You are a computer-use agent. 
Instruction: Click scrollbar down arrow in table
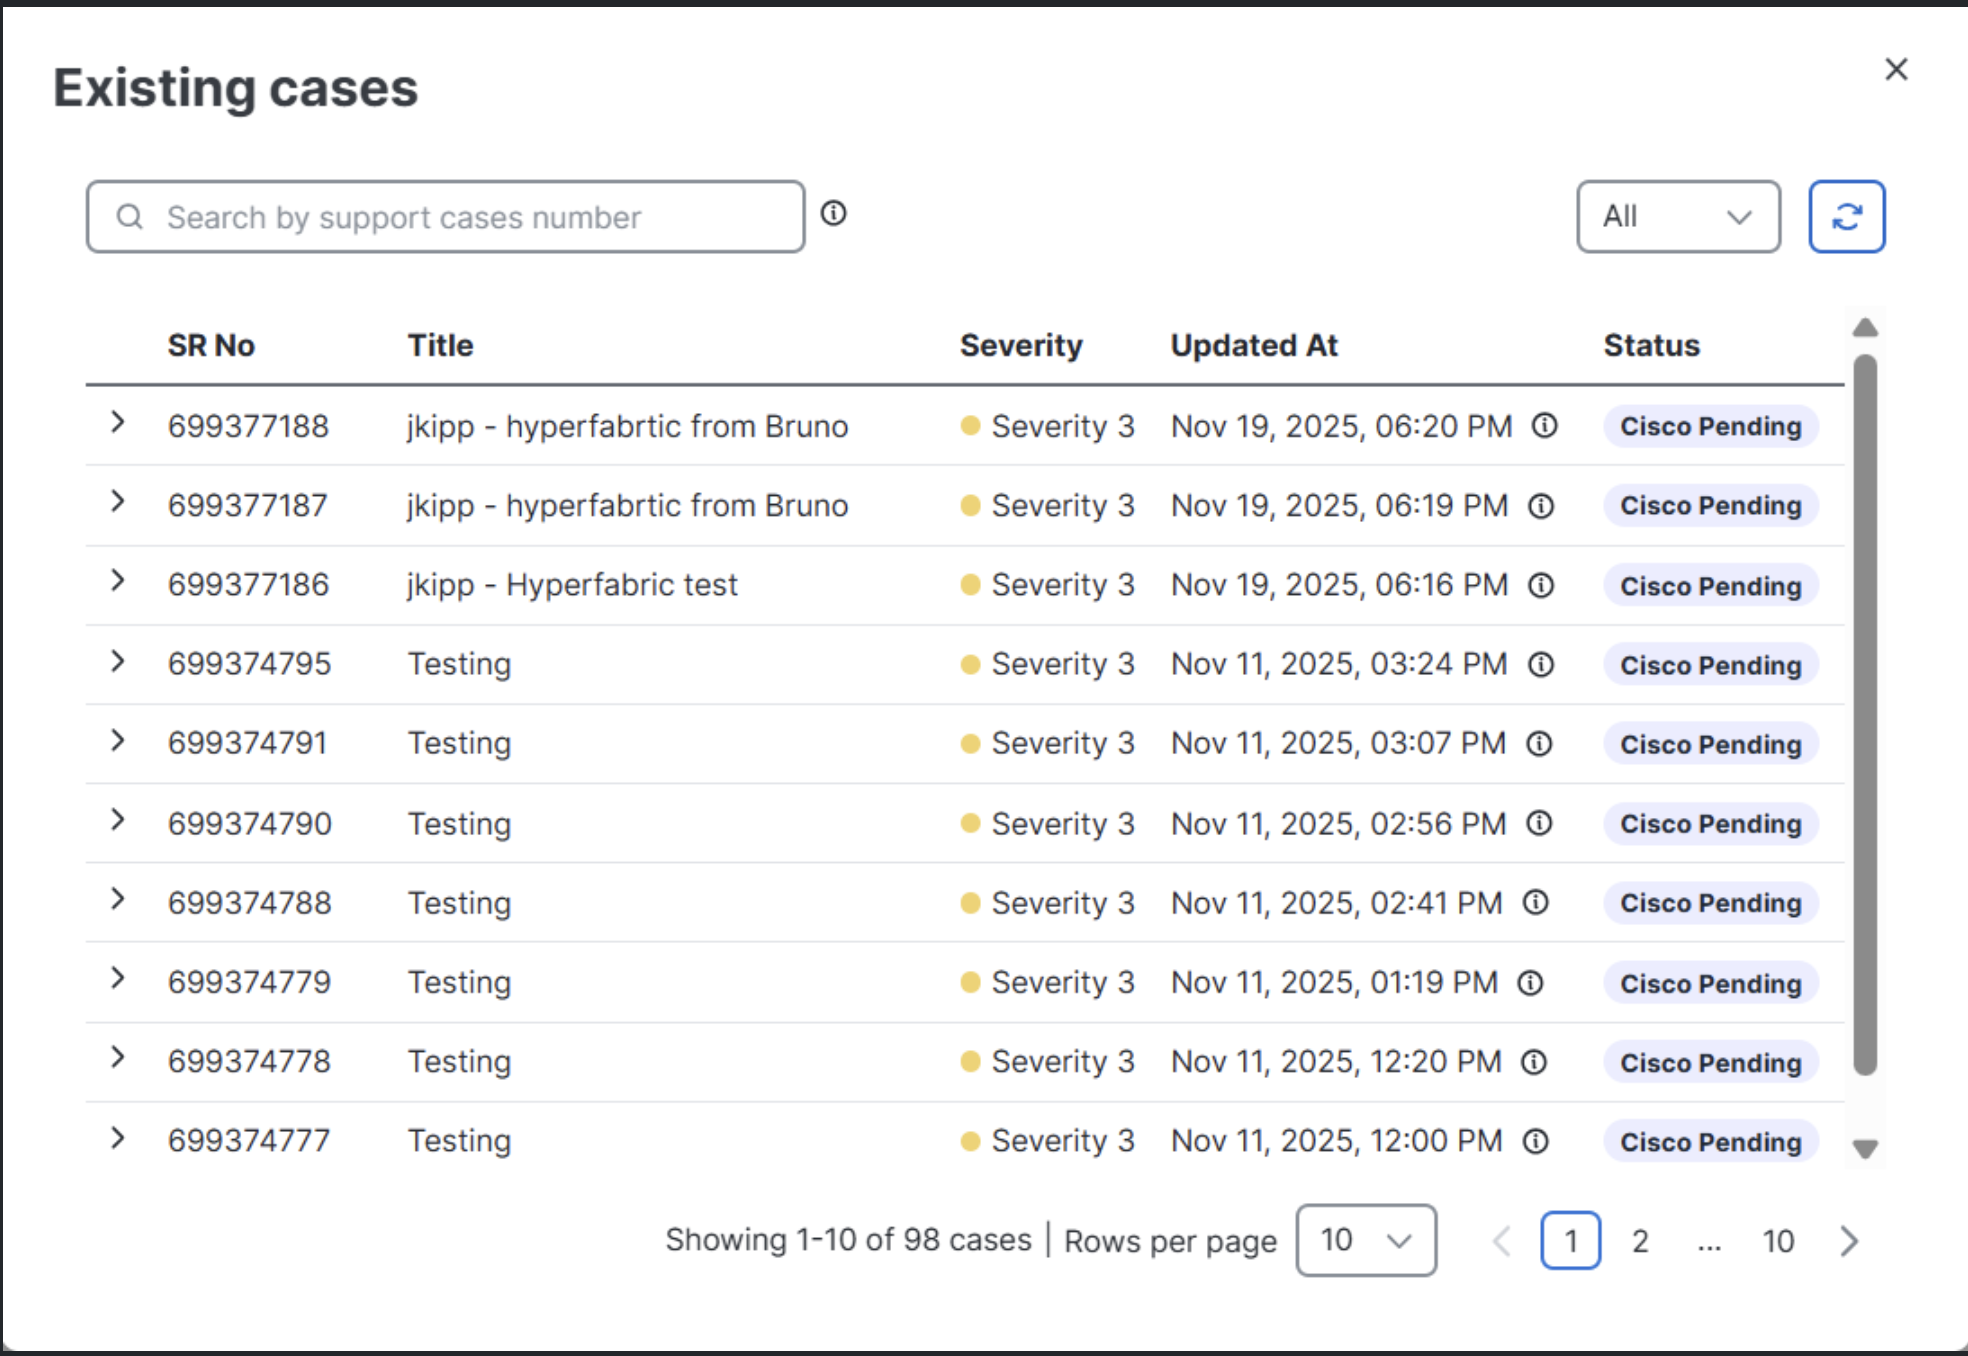point(1864,1149)
